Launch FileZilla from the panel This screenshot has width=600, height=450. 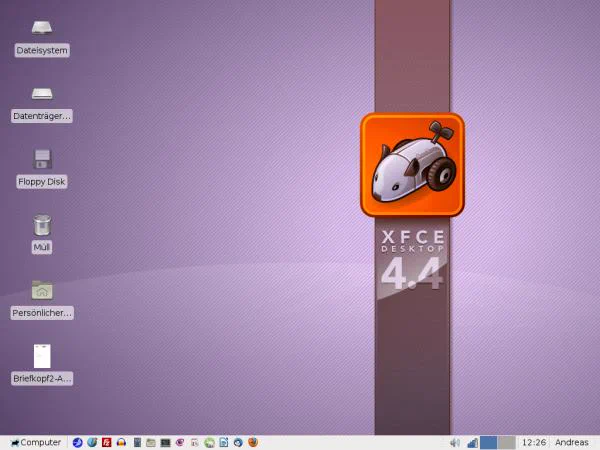[x=107, y=442]
